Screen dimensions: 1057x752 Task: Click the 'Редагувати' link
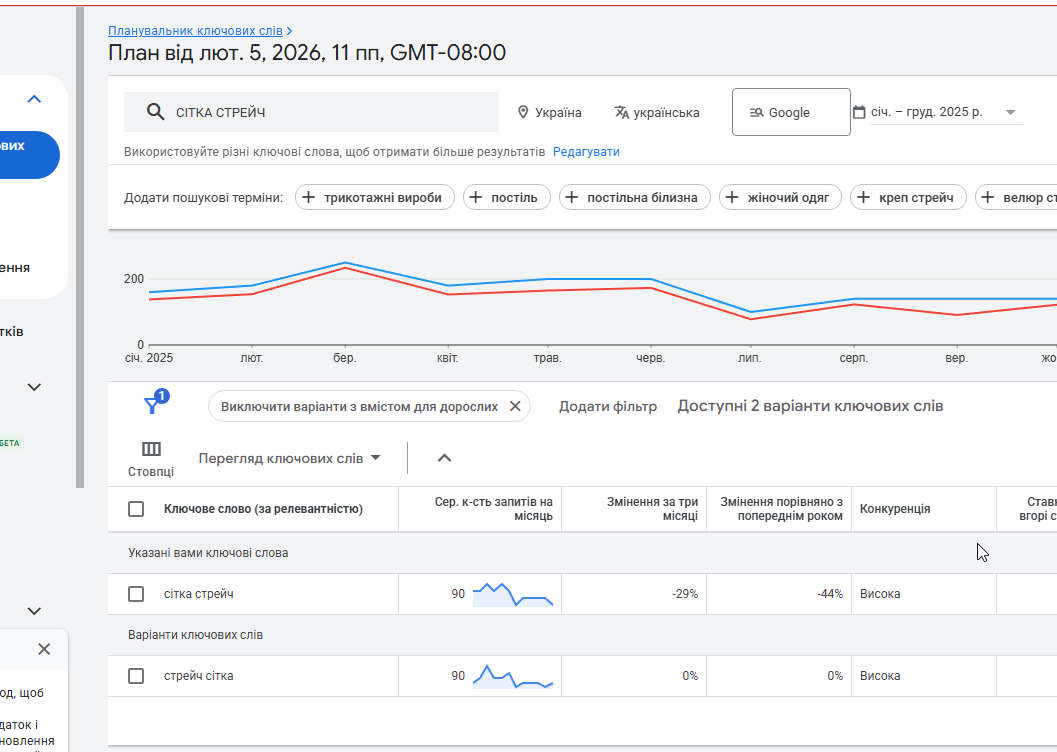coord(586,152)
